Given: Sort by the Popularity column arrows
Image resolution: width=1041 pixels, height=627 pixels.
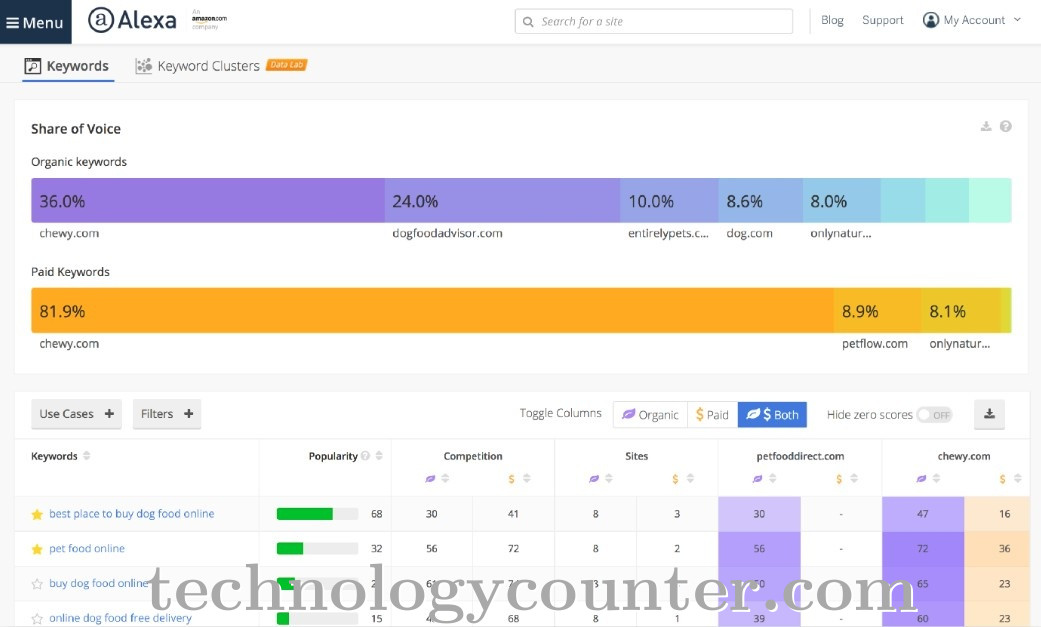Looking at the screenshot, I should [378, 456].
